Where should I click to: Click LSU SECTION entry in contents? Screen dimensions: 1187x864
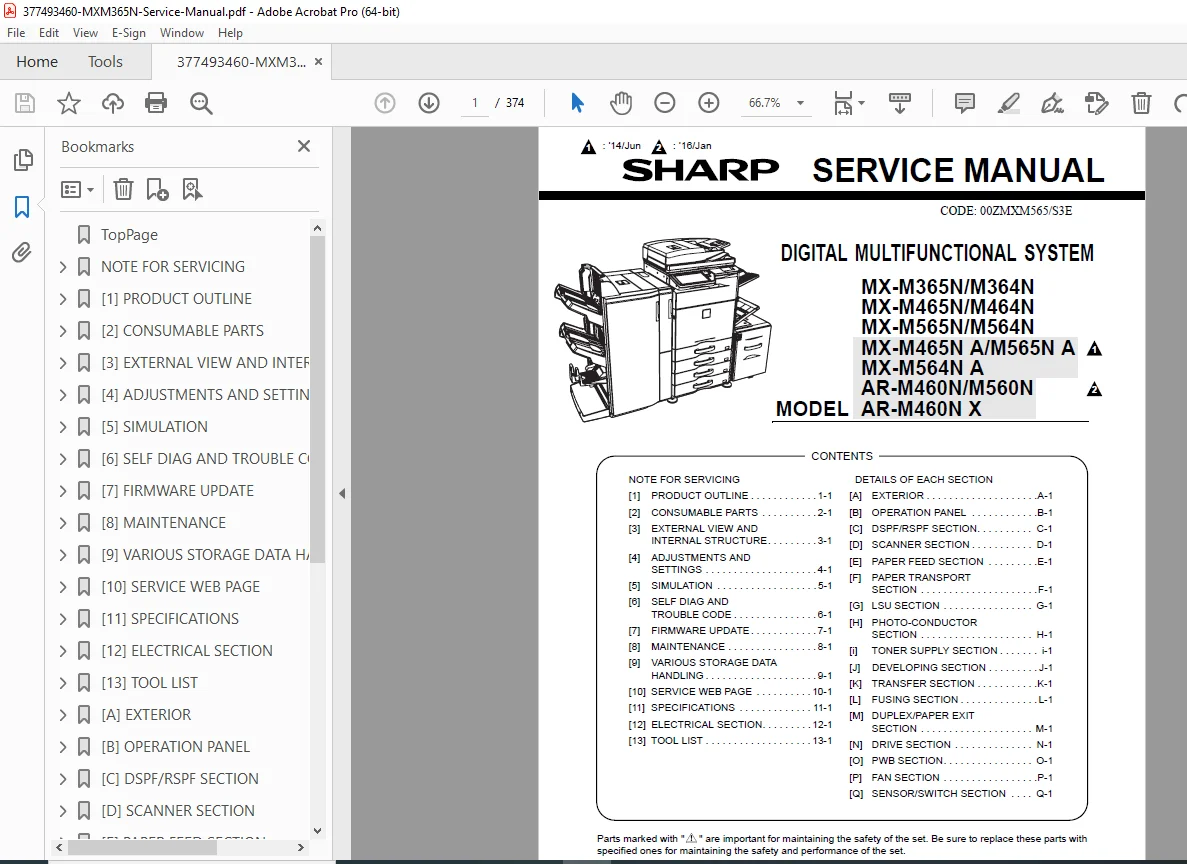pos(950,606)
